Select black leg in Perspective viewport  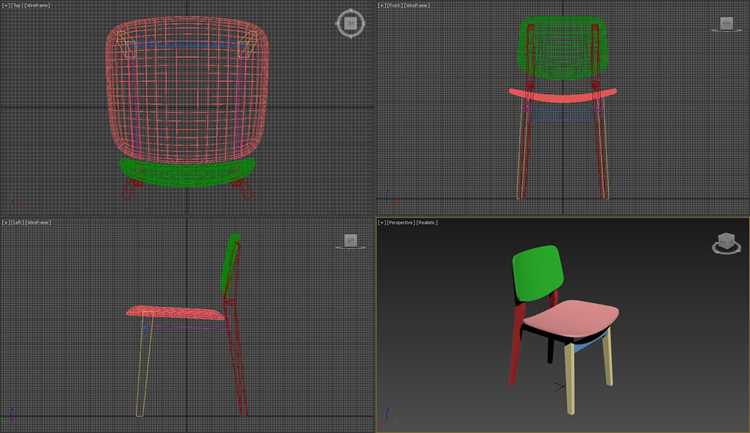pyautogui.click(x=551, y=349)
